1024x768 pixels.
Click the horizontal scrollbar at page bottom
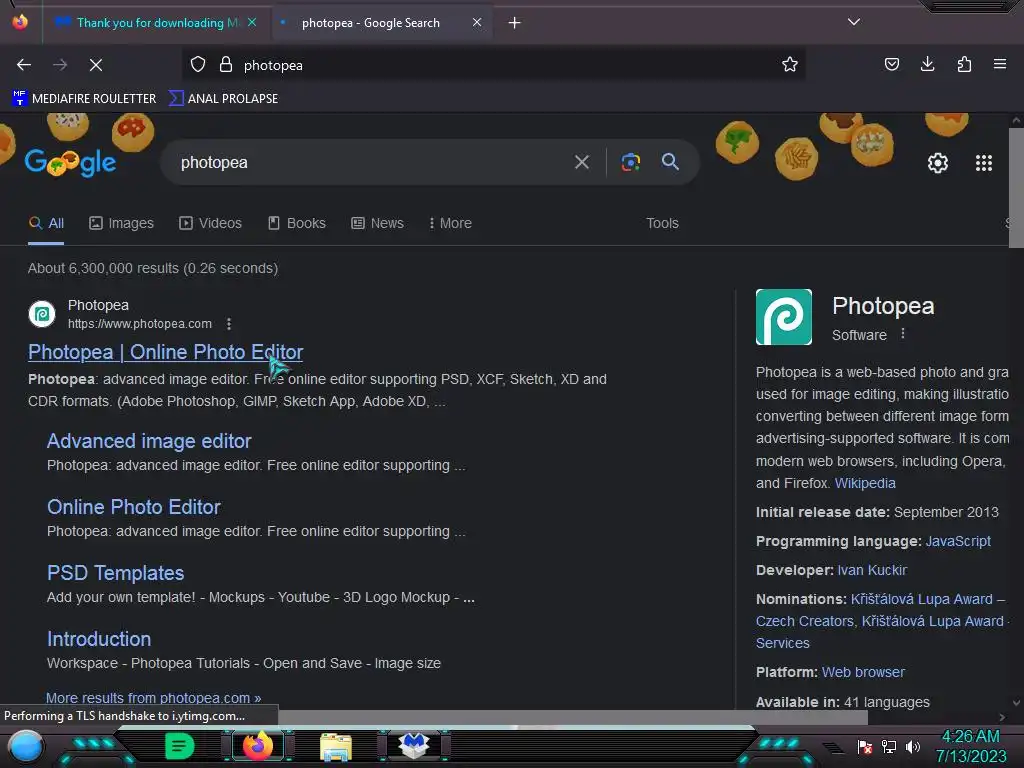pos(573,717)
